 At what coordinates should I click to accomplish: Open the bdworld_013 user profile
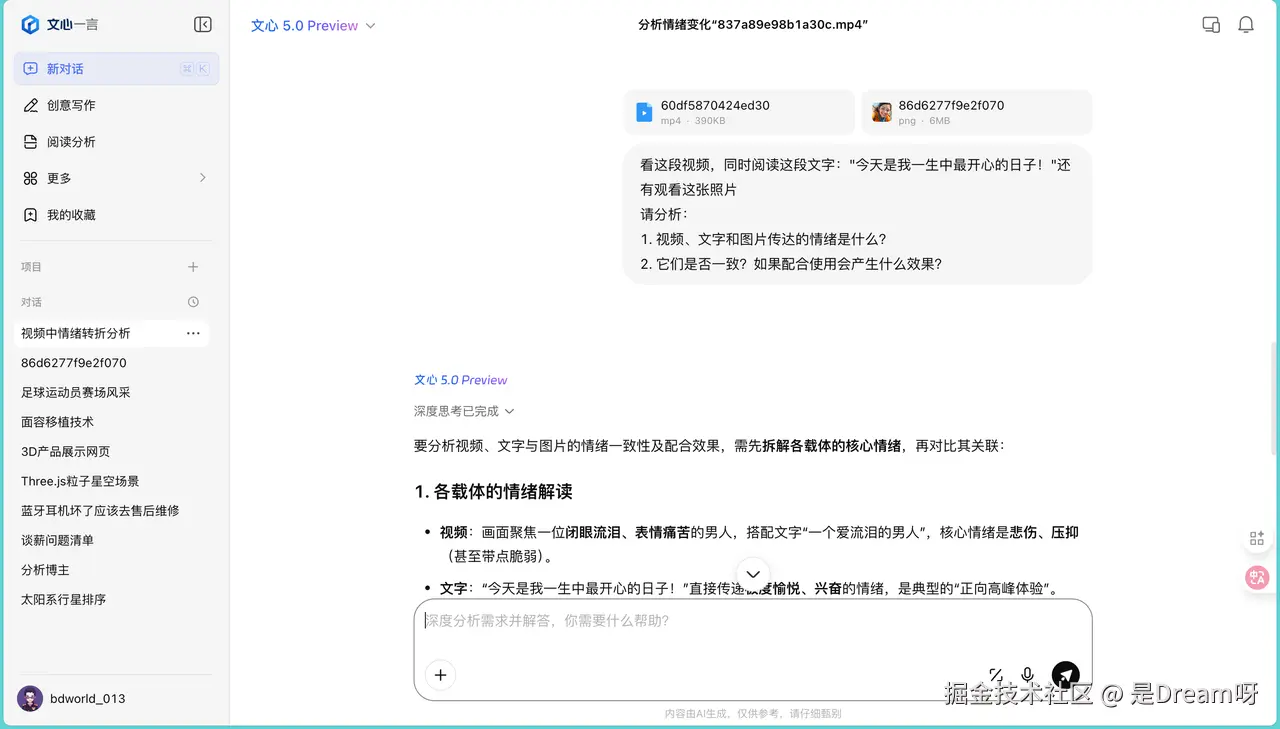click(x=72, y=698)
